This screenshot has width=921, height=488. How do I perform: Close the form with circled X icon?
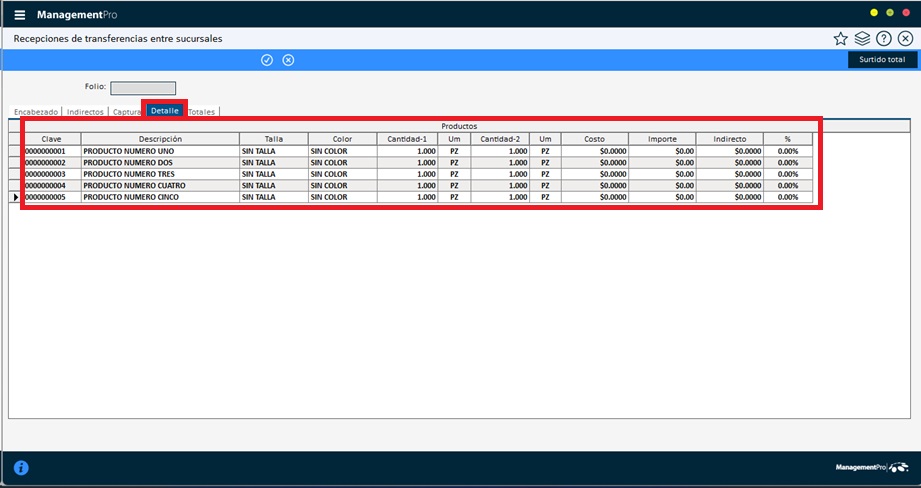click(905, 39)
